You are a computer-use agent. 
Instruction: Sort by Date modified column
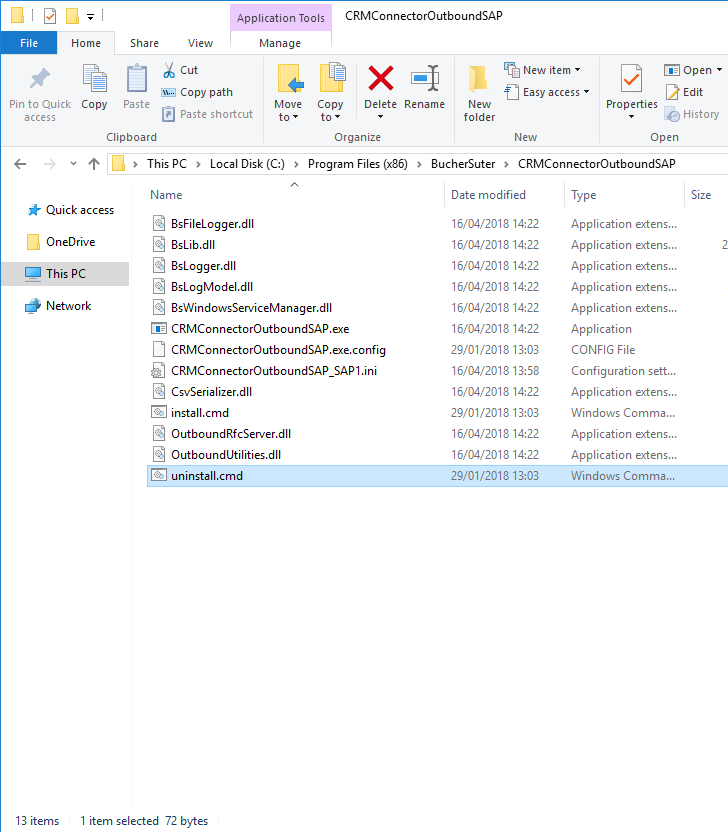(x=488, y=195)
